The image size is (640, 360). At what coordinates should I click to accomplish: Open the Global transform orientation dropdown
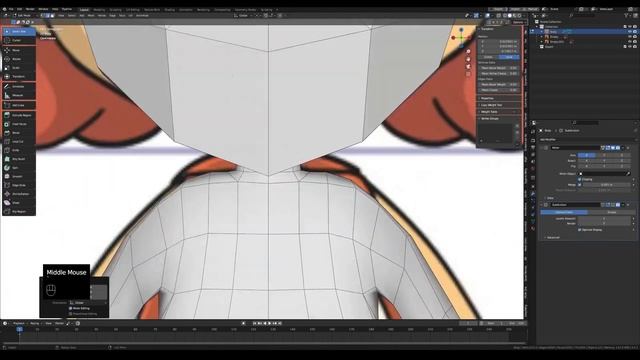(x=243, y=16)
